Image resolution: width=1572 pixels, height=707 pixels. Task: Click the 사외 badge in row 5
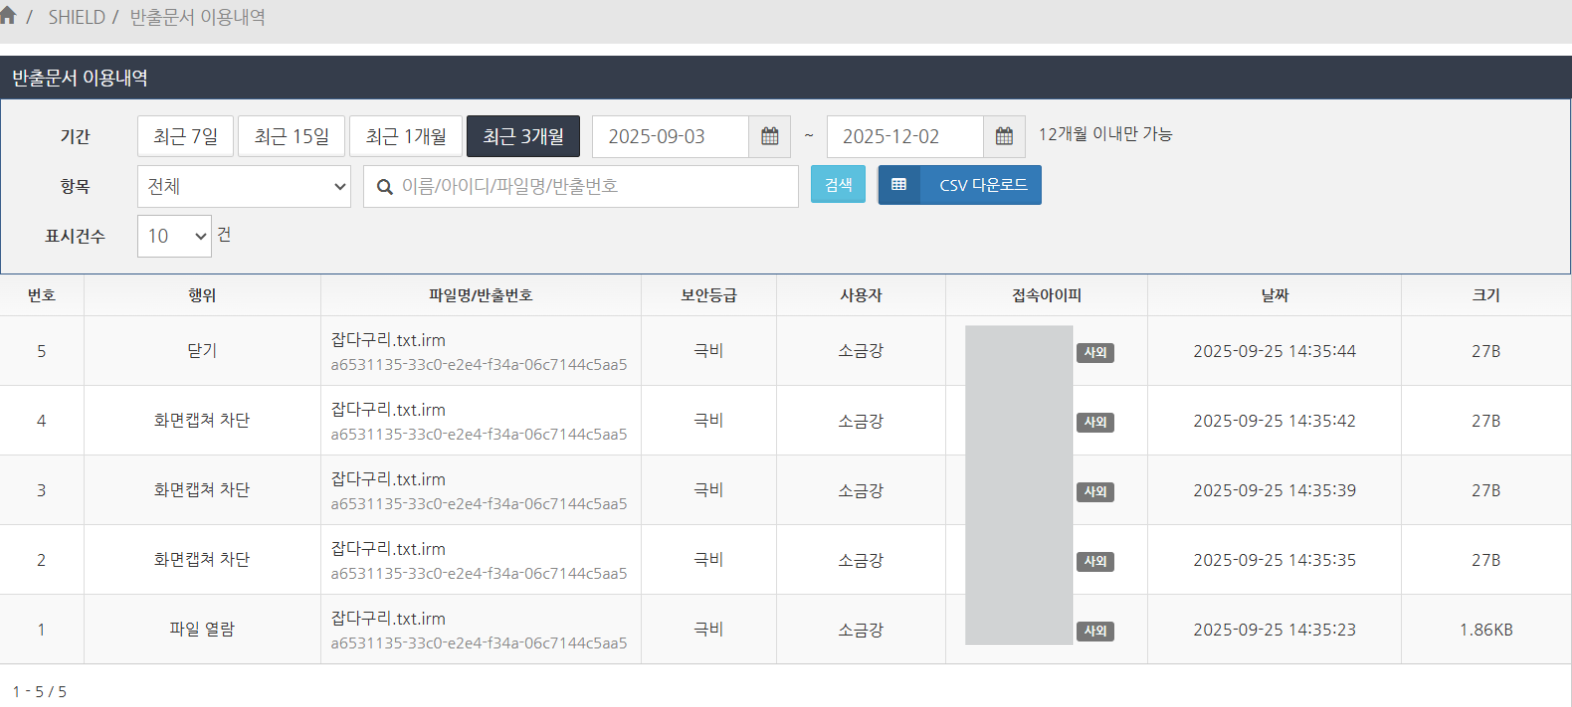[x=1095, y=352]
